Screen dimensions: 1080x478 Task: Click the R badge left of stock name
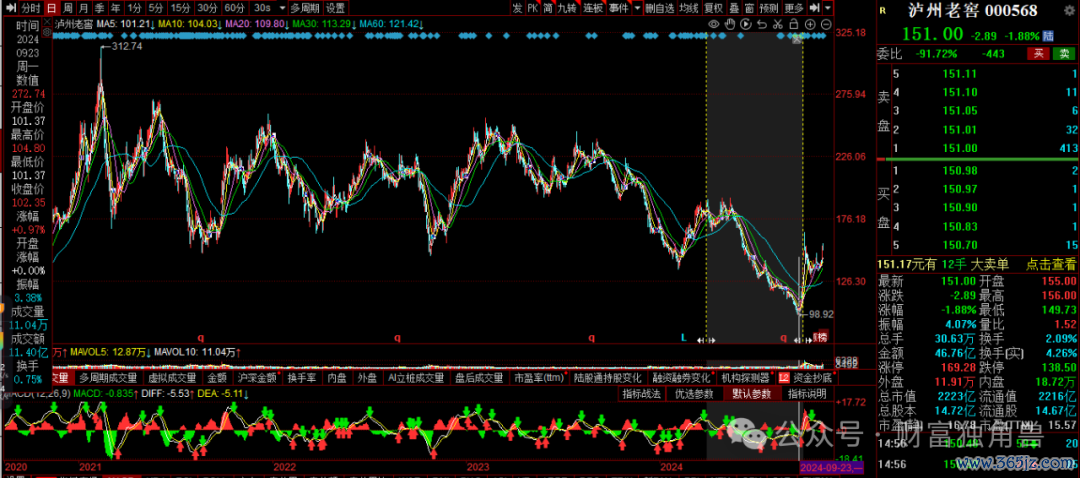tap(882, 10)
